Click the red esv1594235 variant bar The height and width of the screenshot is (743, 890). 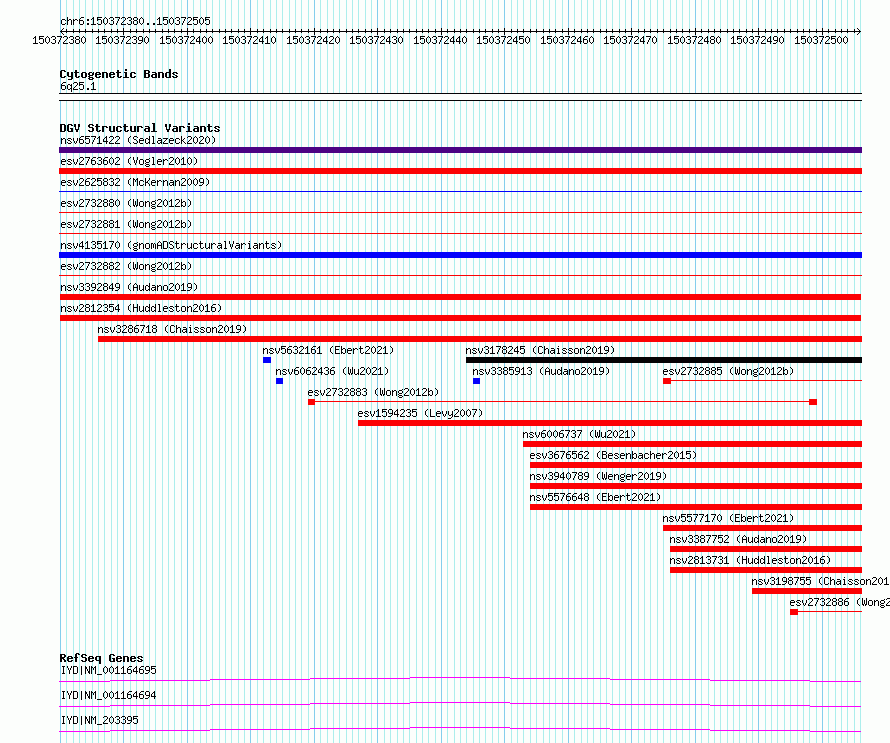(x=610, y=423)
